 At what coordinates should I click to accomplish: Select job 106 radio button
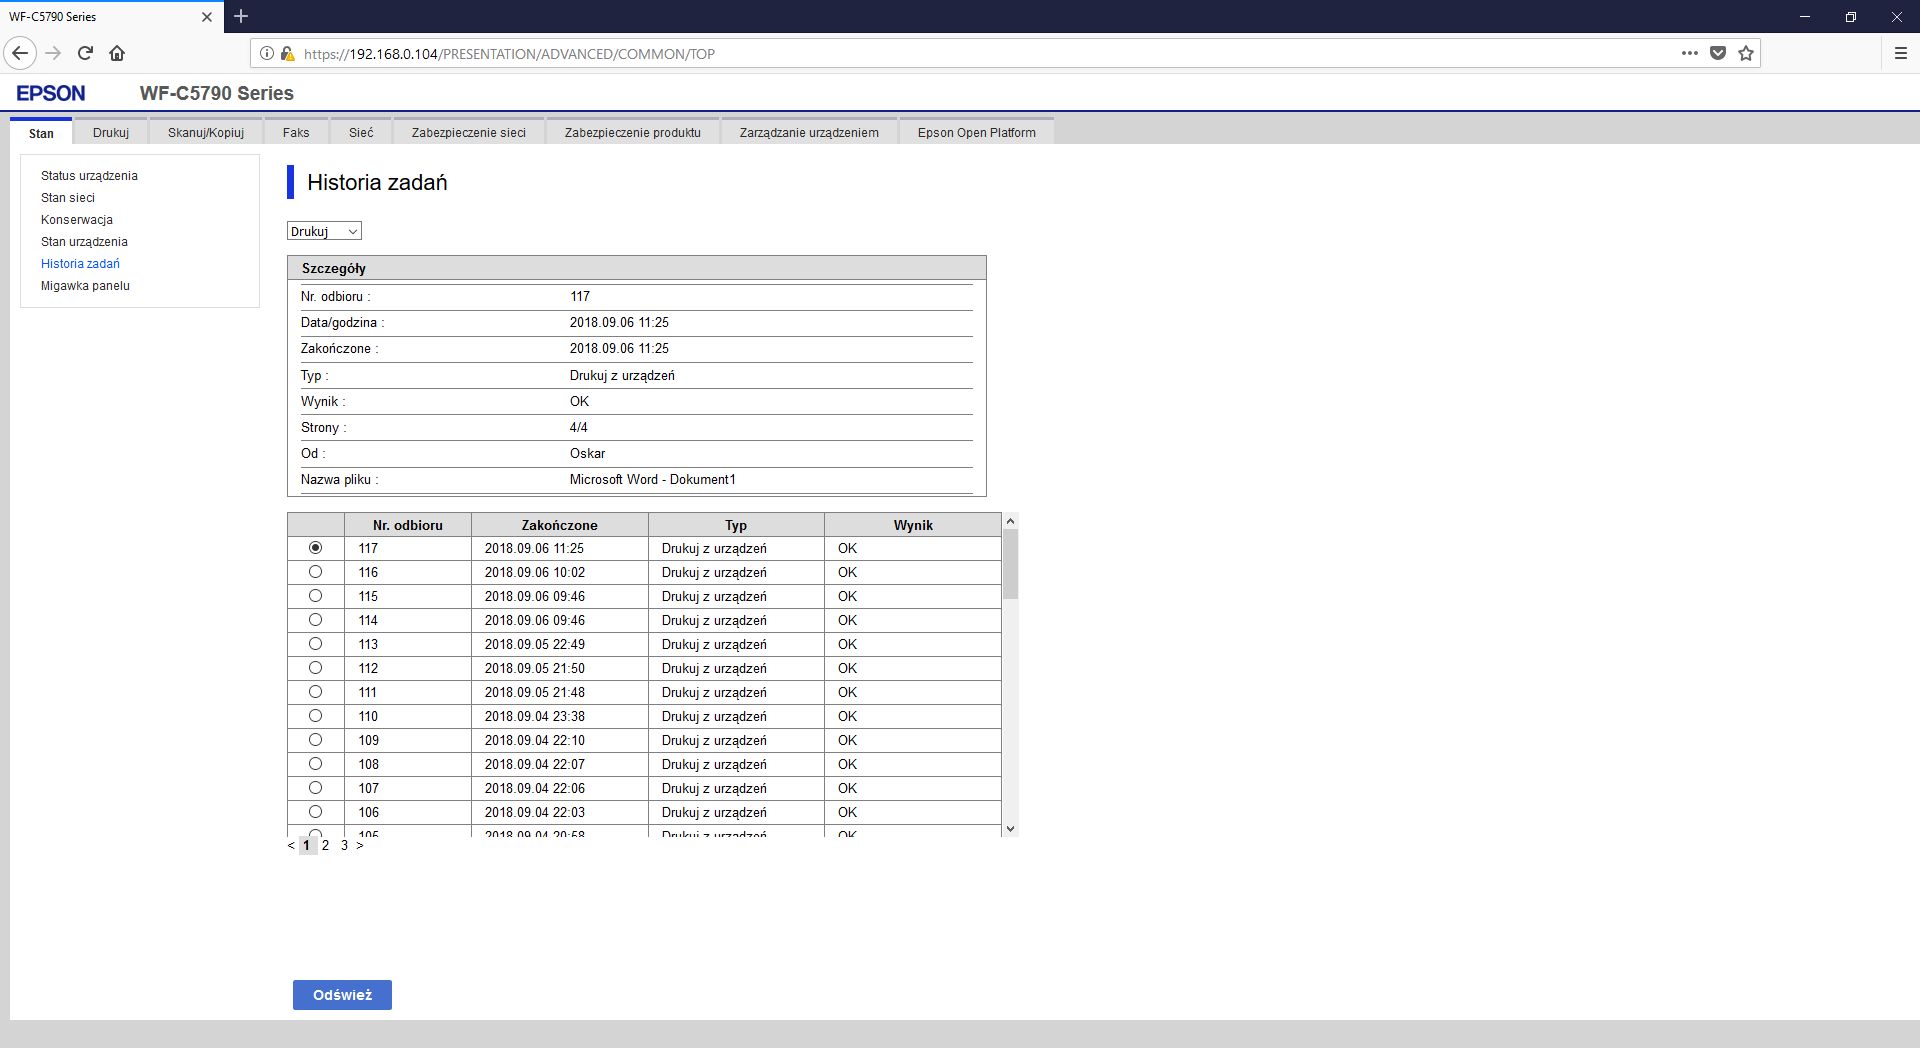click(316, 812)
